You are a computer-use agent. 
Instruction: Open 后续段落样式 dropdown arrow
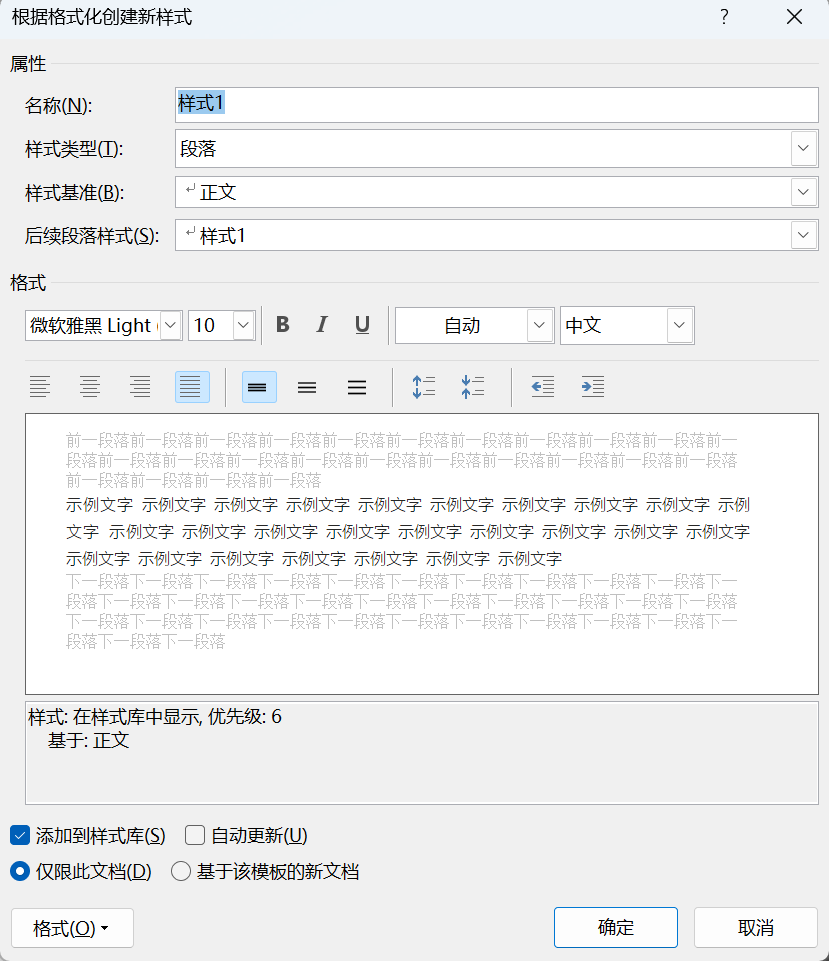pyautogui.click(x=804, y=235)
